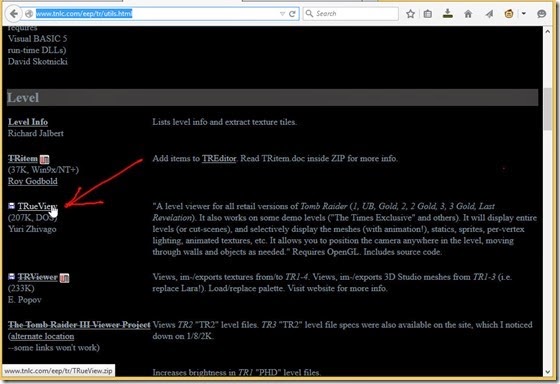560x384 pixels.
Task: Open the Downloads arrow icon
Action: [x=448, y=14]
